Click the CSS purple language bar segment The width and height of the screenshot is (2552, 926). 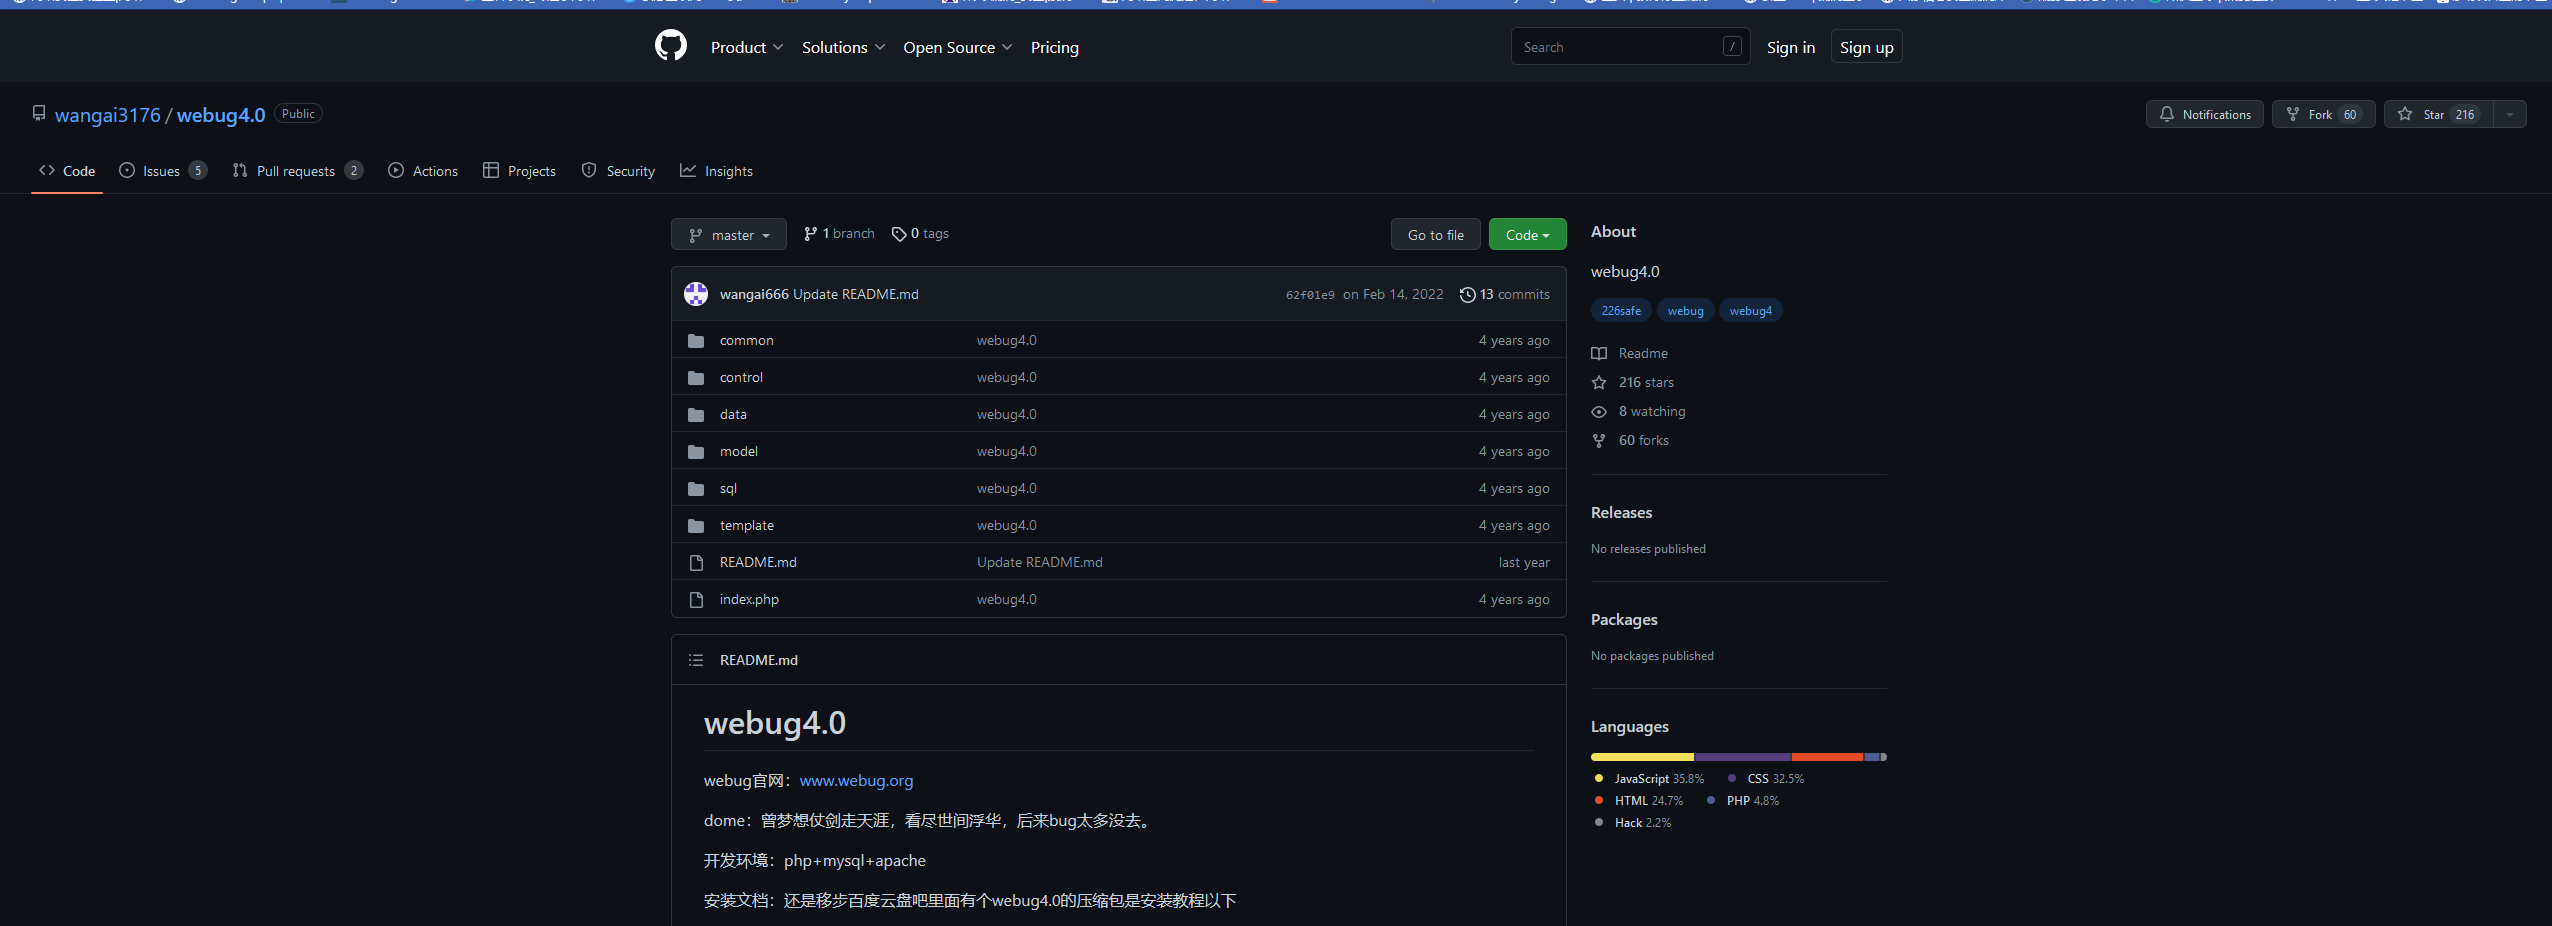click(x=1743, y=757)
